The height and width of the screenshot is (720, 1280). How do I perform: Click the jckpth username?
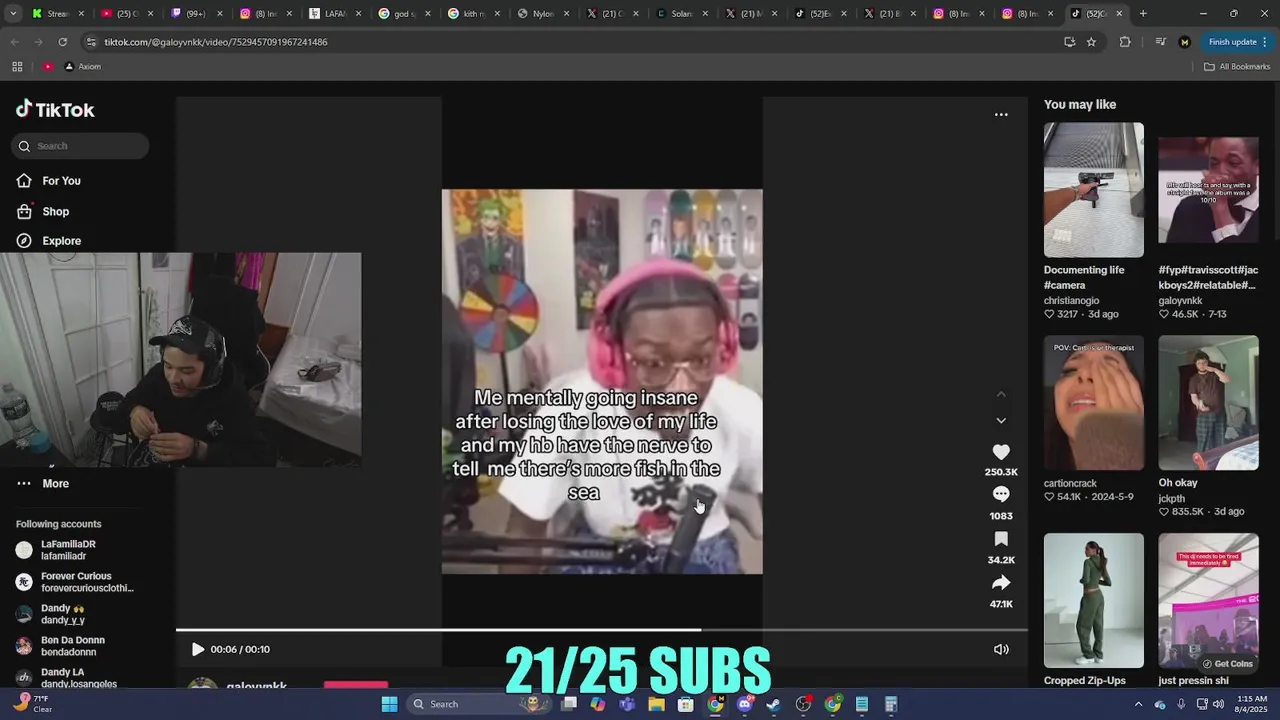point(1171,498)
